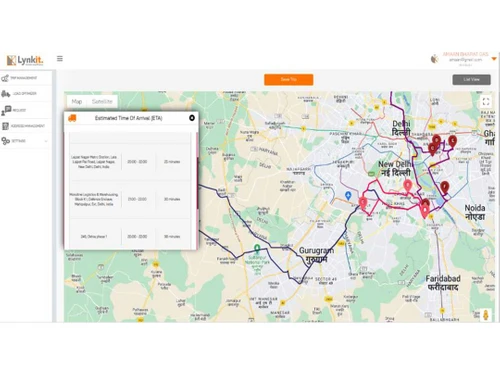Click the Noida map label
This screenshot has width=500, height=375.
tap(475, 212)
